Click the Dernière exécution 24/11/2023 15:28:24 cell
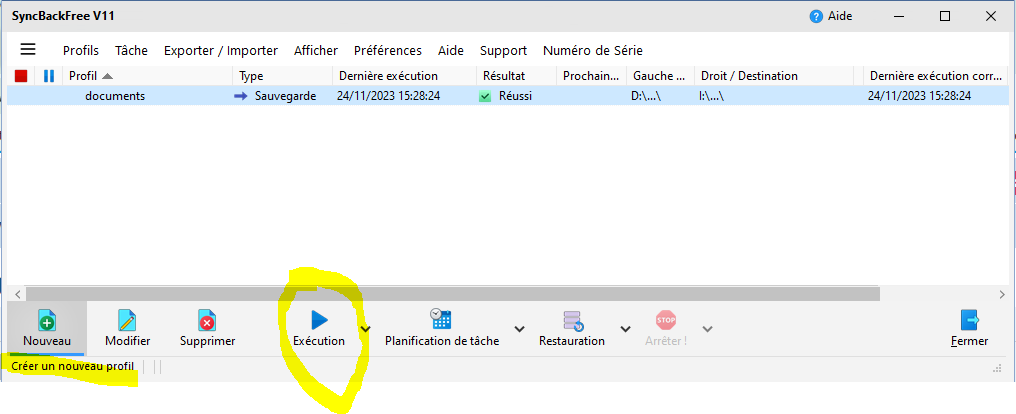 [389, 96]
